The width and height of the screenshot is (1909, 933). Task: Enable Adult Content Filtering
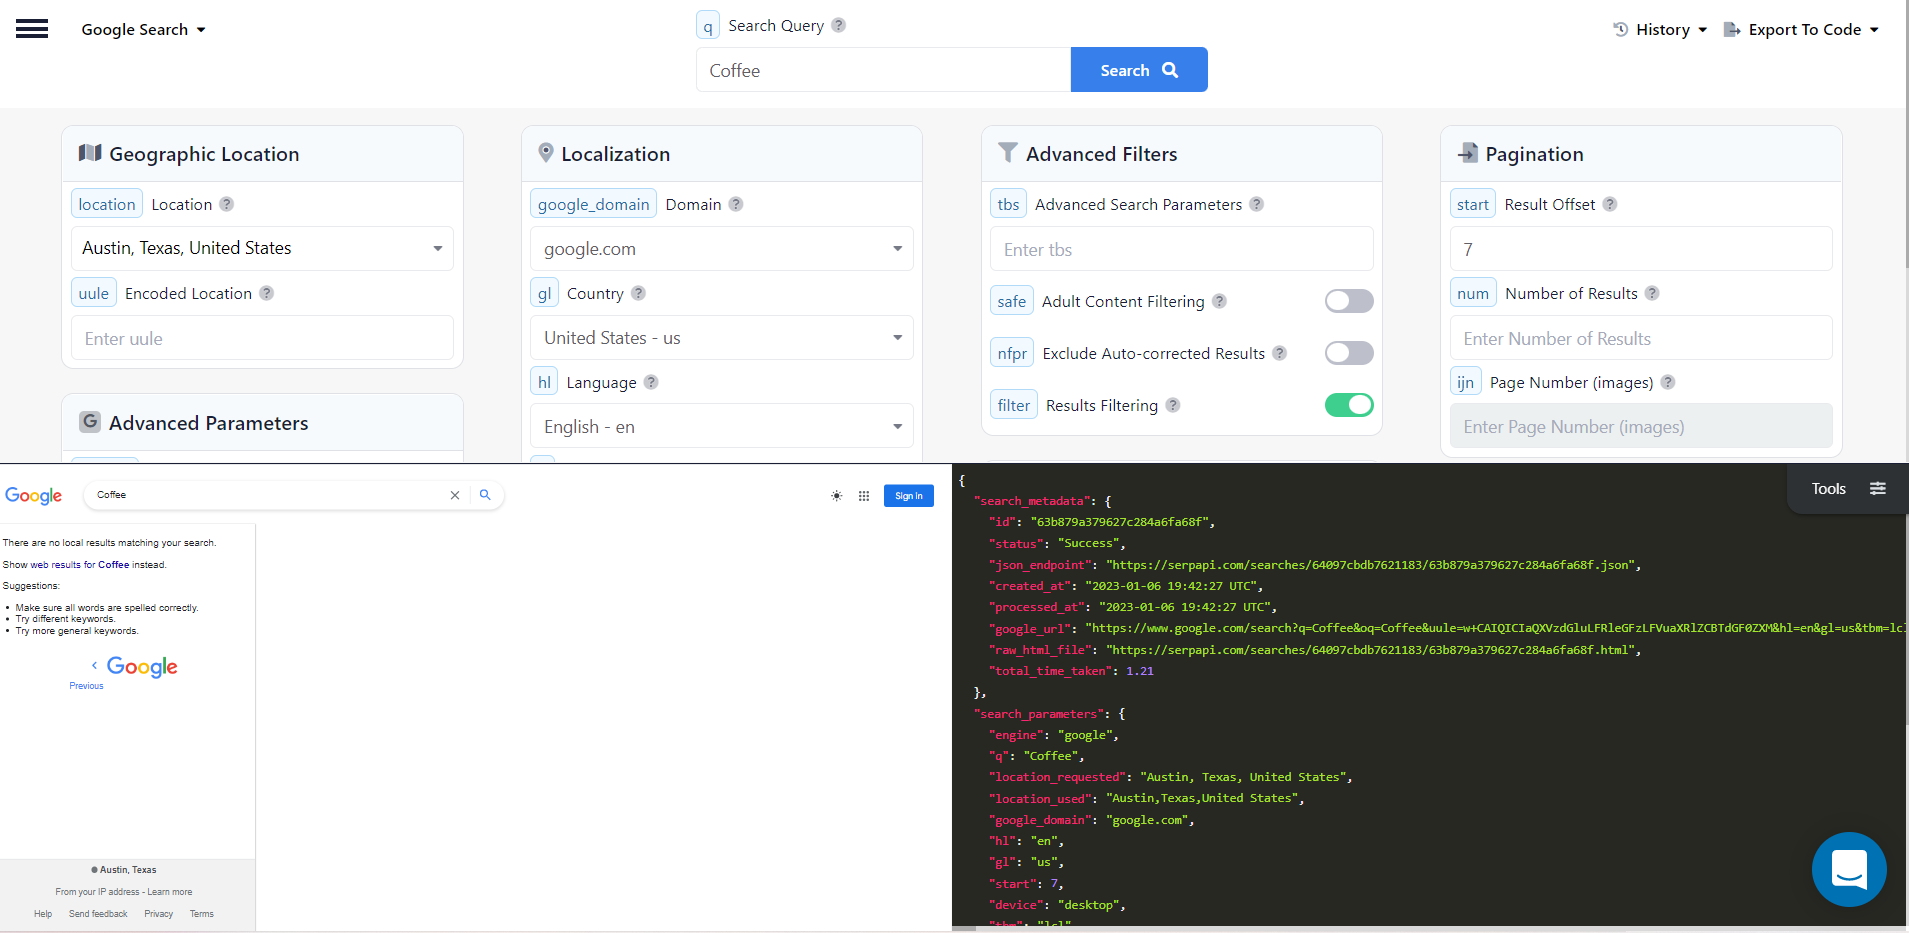tap(1349, 300)
